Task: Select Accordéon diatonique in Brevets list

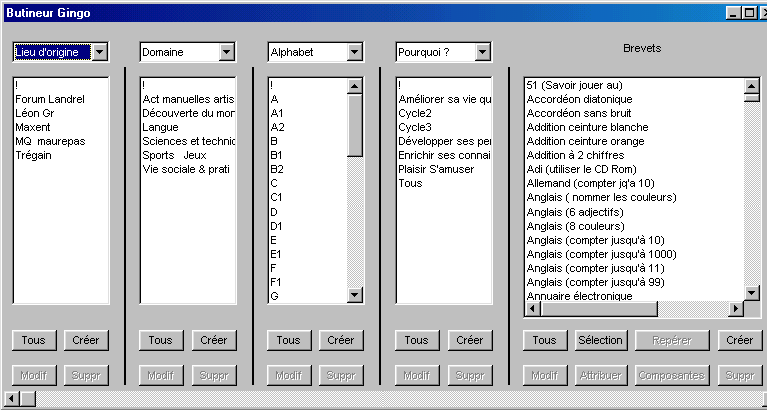Action: pyautogui.click(x=579, y=99)
